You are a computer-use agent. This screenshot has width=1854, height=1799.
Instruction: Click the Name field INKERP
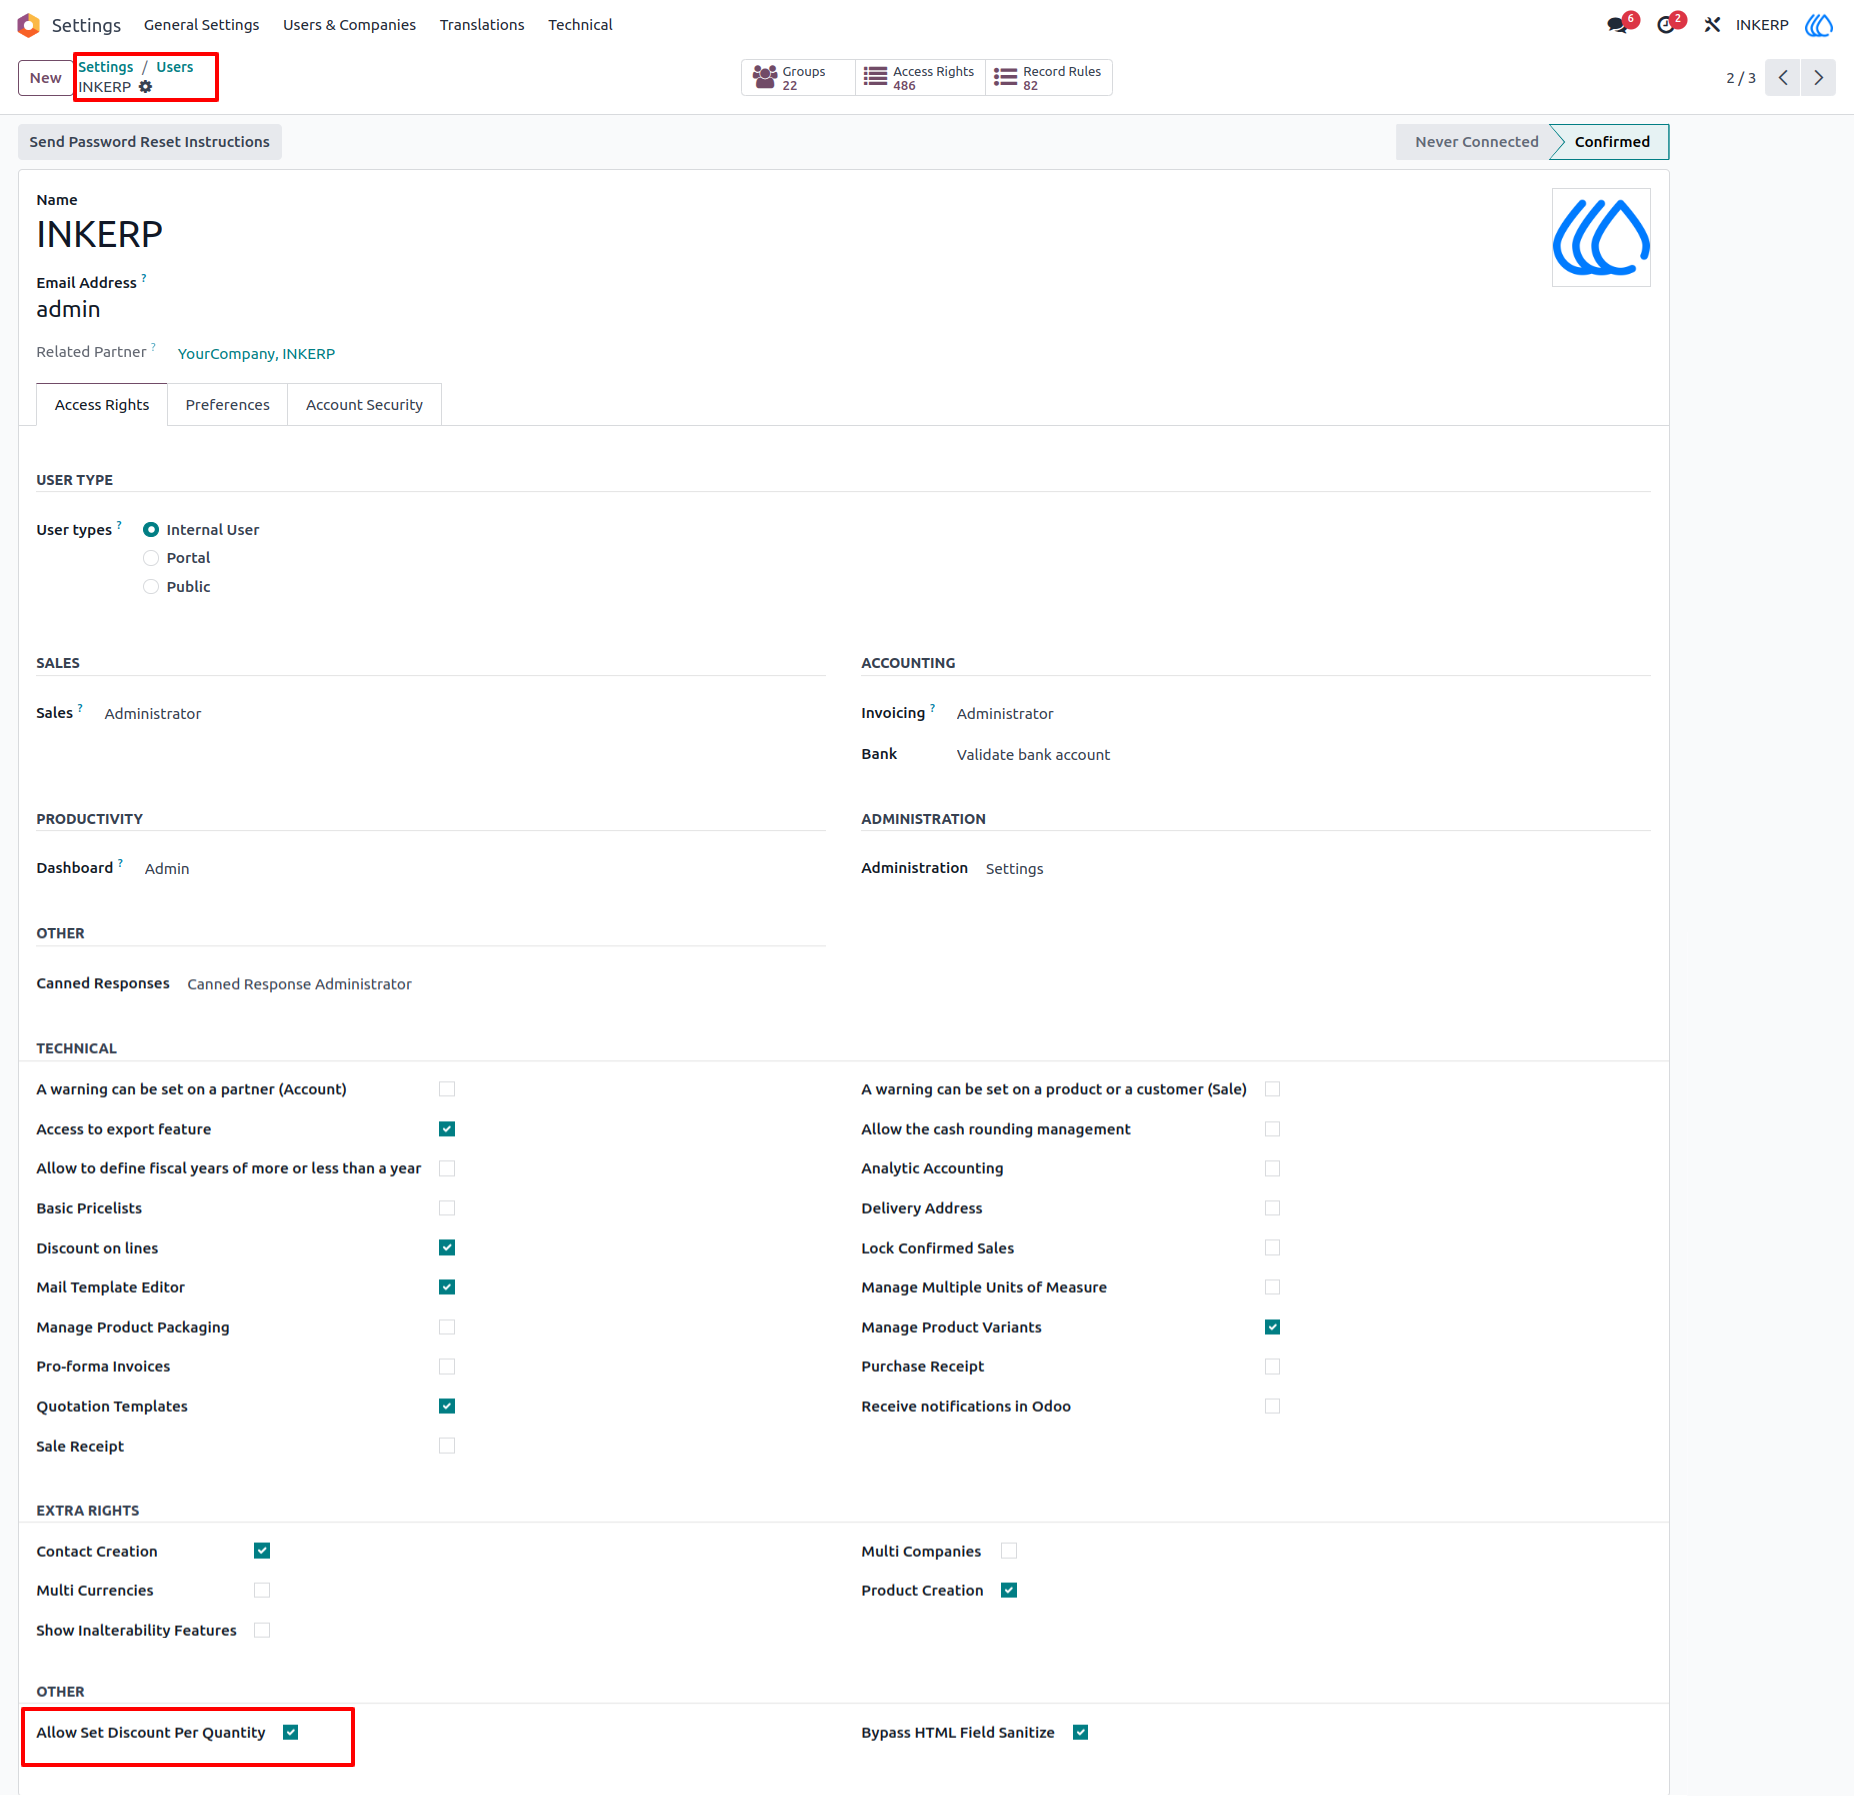click(x=99, y=235)
